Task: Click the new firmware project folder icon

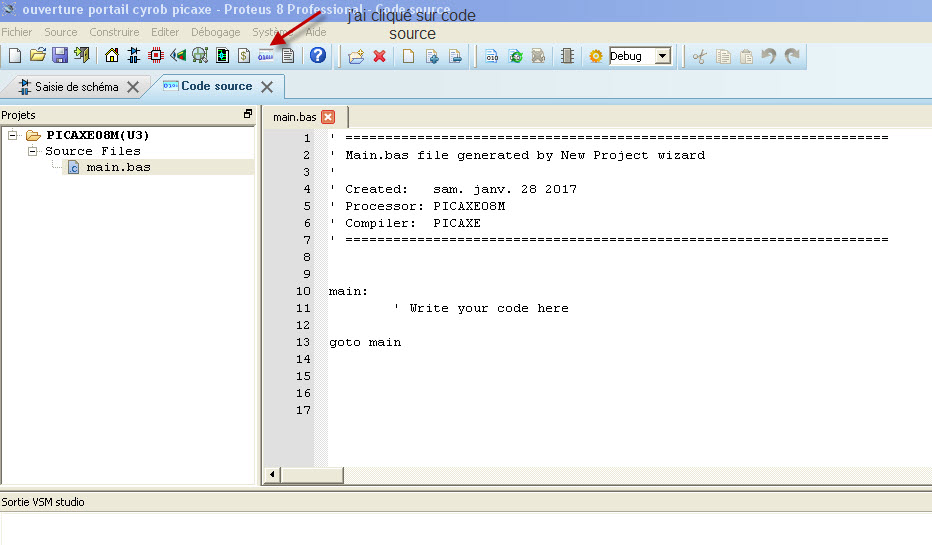Action: [356, 56]
